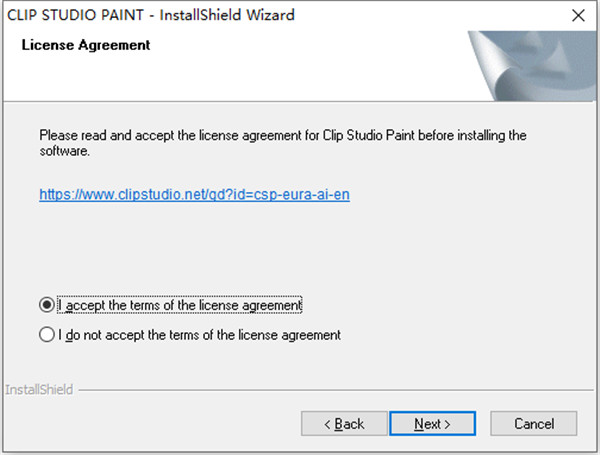Image resolution: width=600 pixels, height=455 pixels.
Task: Cancel the Clip Studio Paint installation
Action: point(534,424)
